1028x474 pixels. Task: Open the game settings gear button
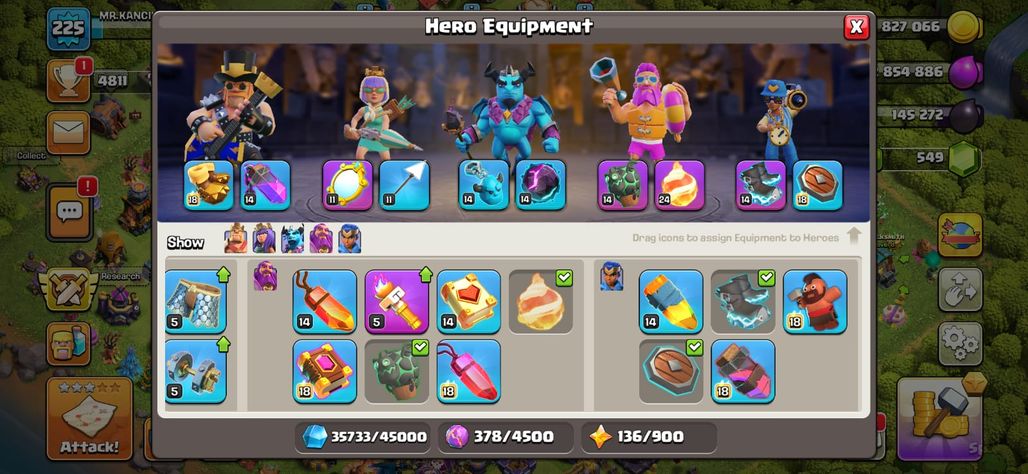pos(960,344)
